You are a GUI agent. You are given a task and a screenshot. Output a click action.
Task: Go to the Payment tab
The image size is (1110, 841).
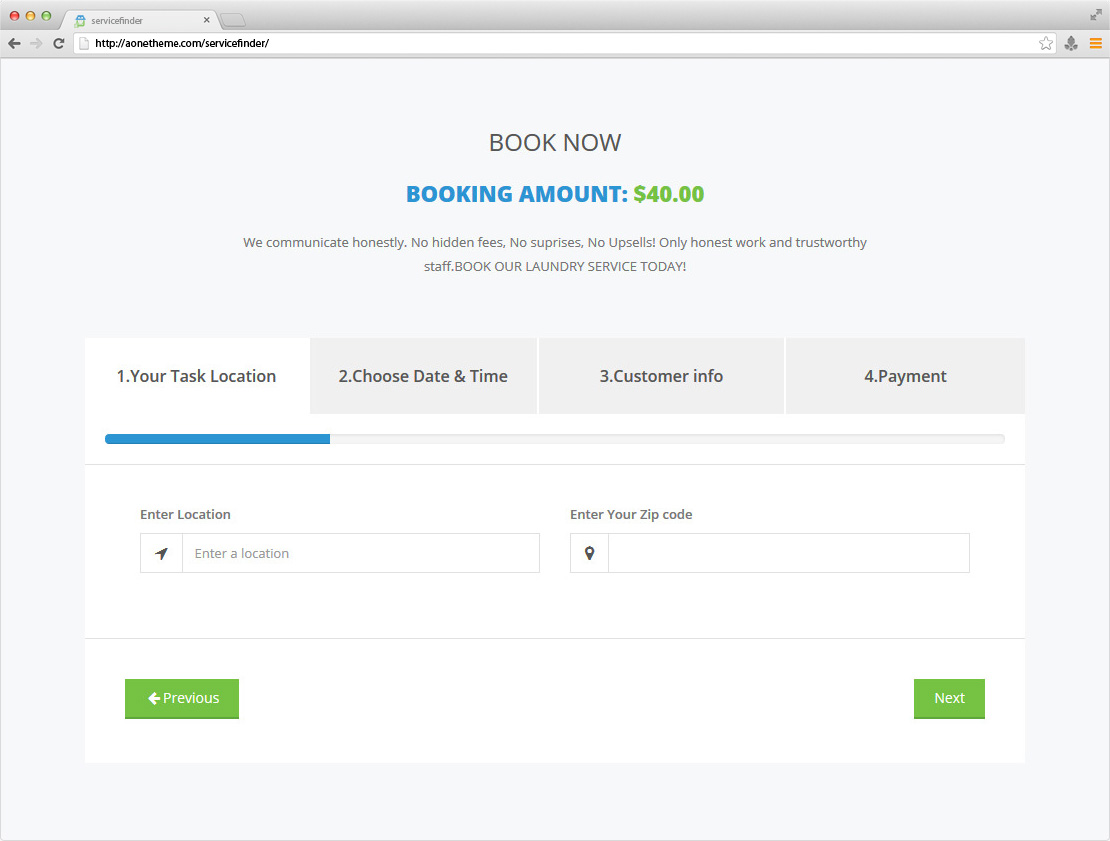[x=905, y=376]
